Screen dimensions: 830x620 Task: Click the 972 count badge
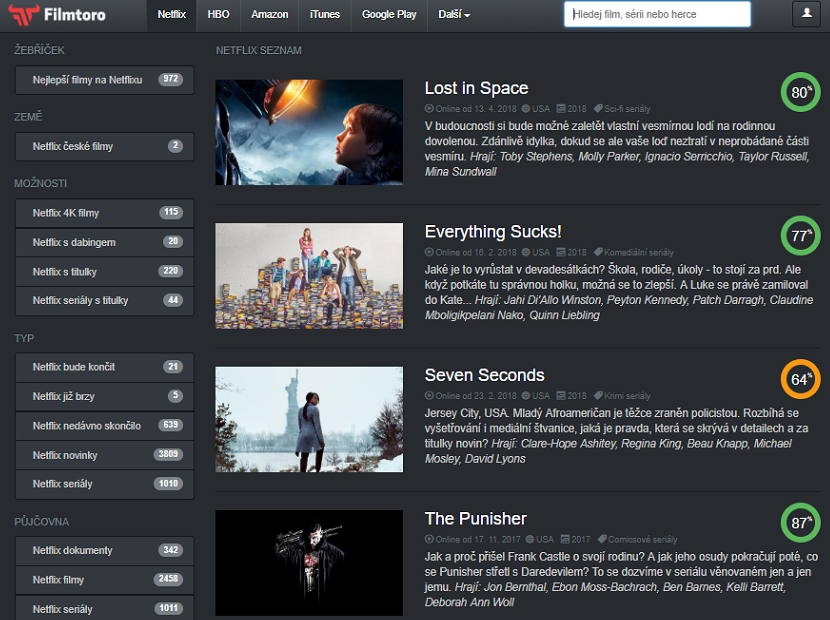click(170, 79)
